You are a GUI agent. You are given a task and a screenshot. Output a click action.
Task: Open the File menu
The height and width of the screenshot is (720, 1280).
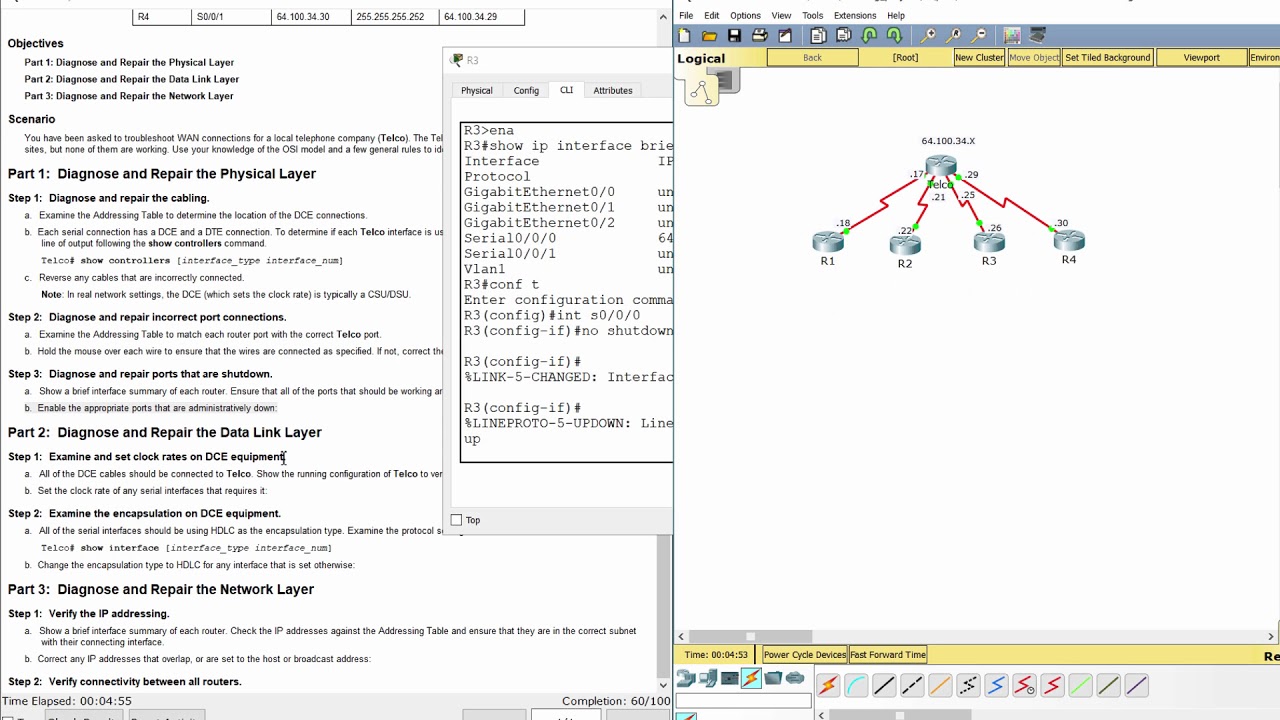pos(686,15)
